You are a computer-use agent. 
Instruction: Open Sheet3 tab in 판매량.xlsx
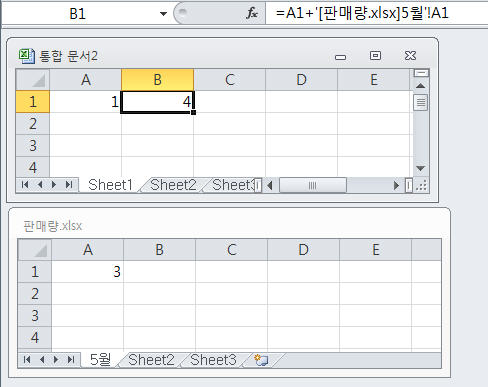pos(213,360)
